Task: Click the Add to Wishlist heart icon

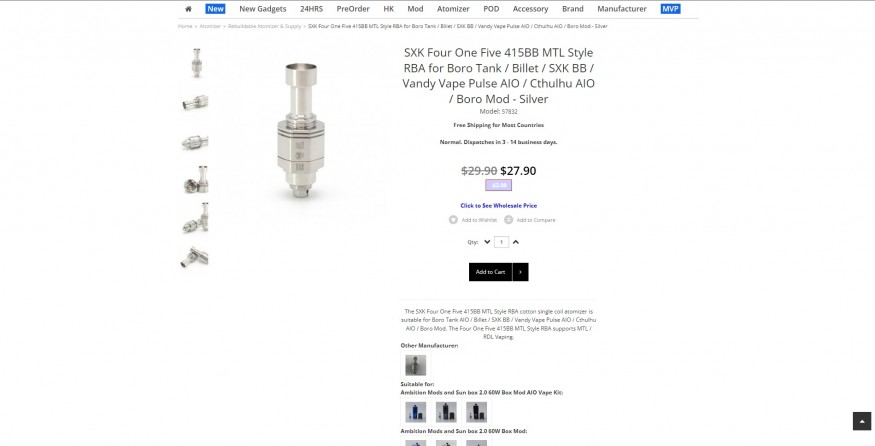Action: click(453, 220)
